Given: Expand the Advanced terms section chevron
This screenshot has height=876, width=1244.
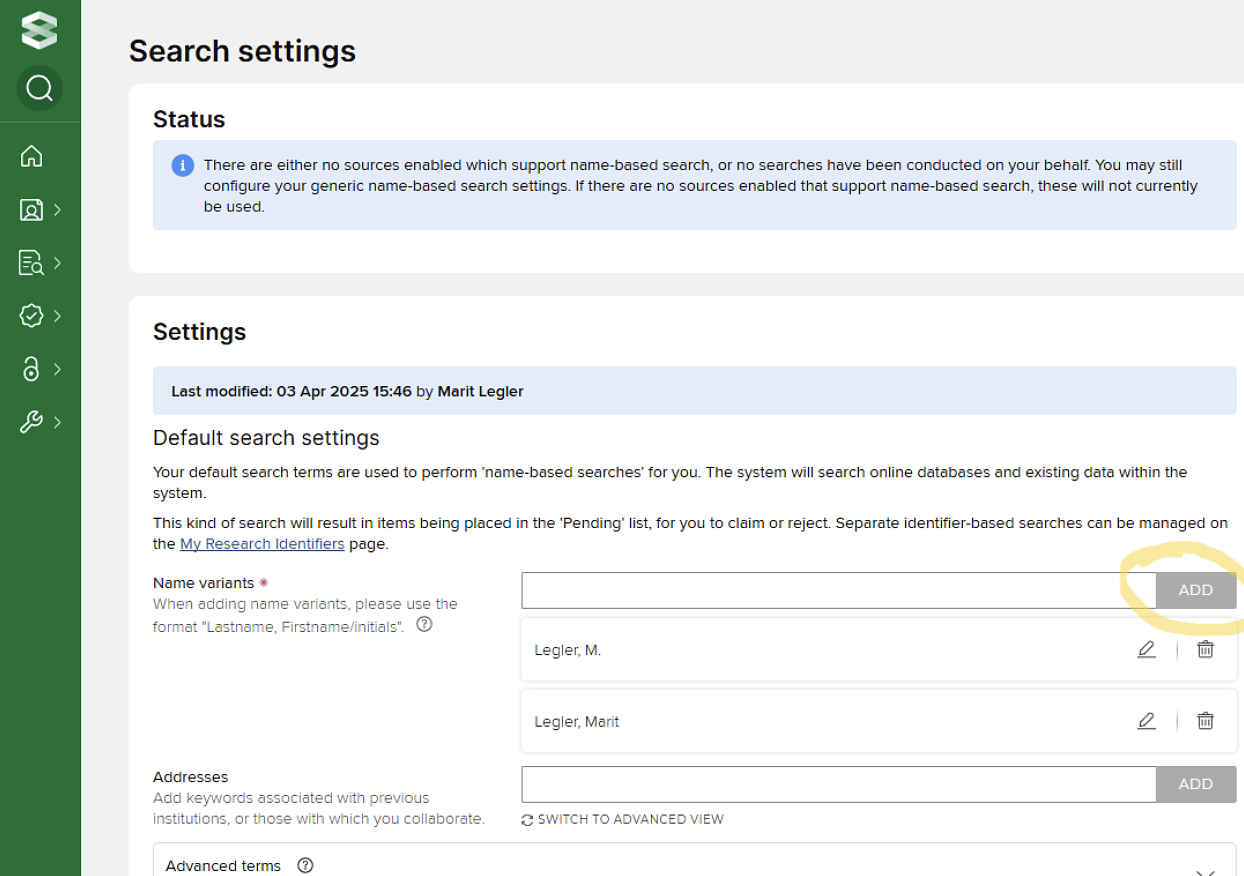Looking at the screenshot, I should 1205,870.
